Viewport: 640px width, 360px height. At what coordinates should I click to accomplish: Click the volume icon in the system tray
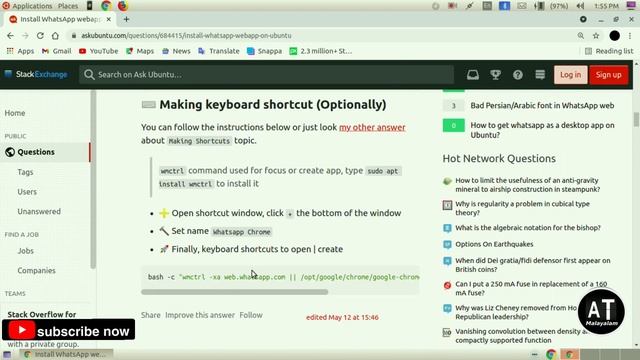coord(580,6)
